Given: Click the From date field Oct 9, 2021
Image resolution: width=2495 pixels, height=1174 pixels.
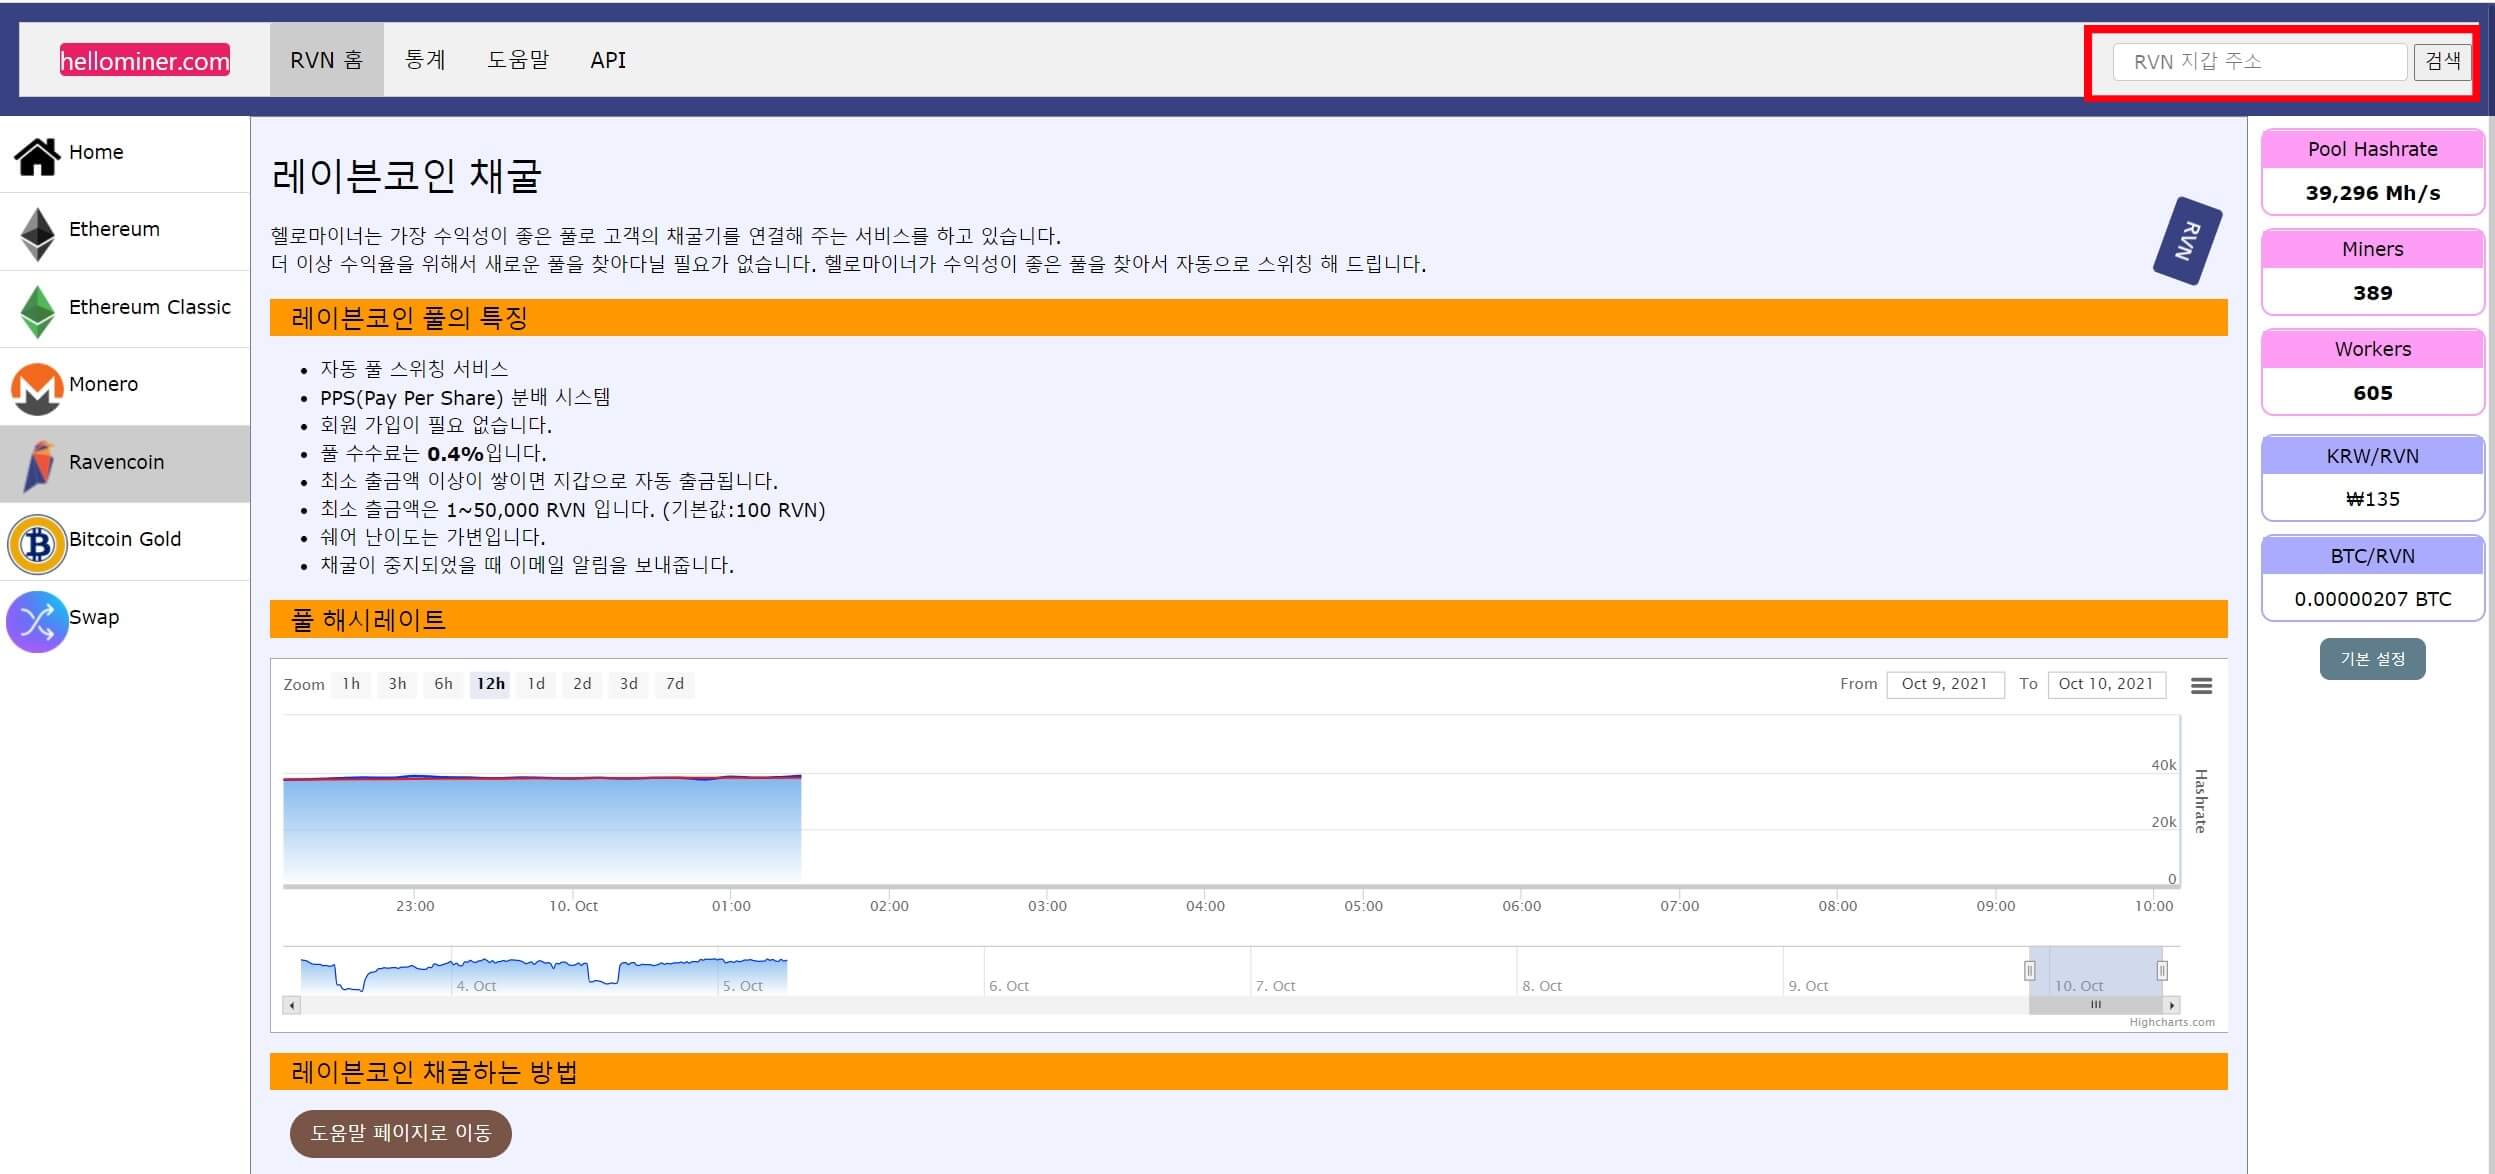Looking at the screenshot, I should pos(1945,684).
